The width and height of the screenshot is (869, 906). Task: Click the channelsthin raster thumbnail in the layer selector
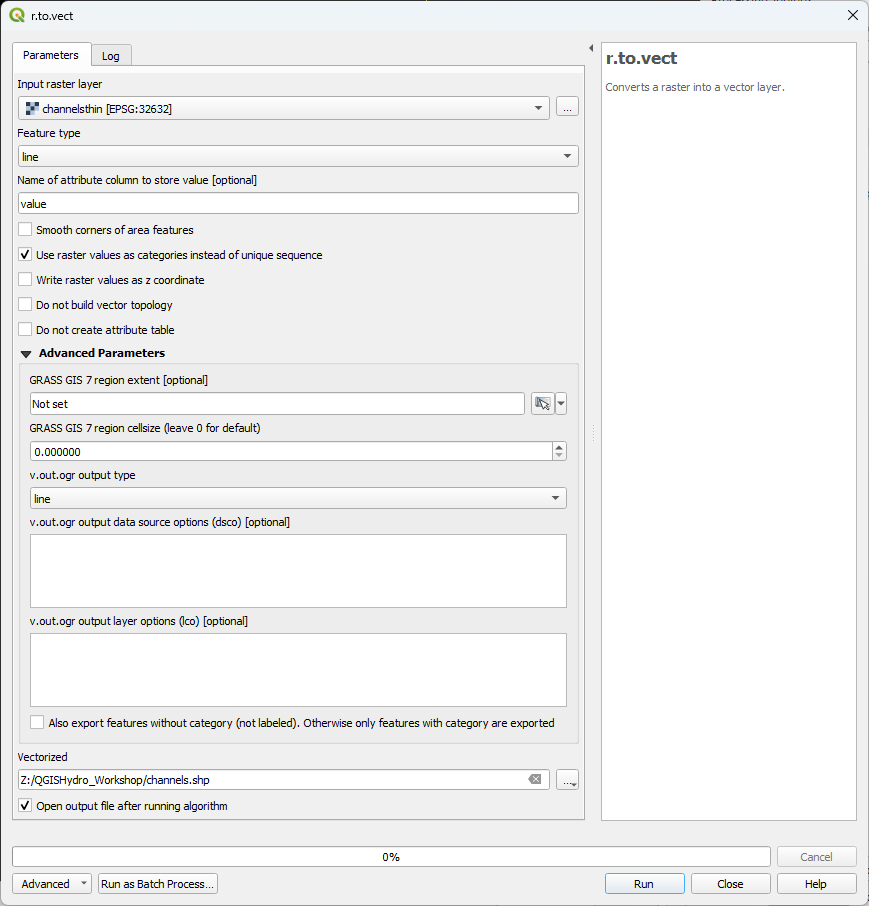(30, 107)
